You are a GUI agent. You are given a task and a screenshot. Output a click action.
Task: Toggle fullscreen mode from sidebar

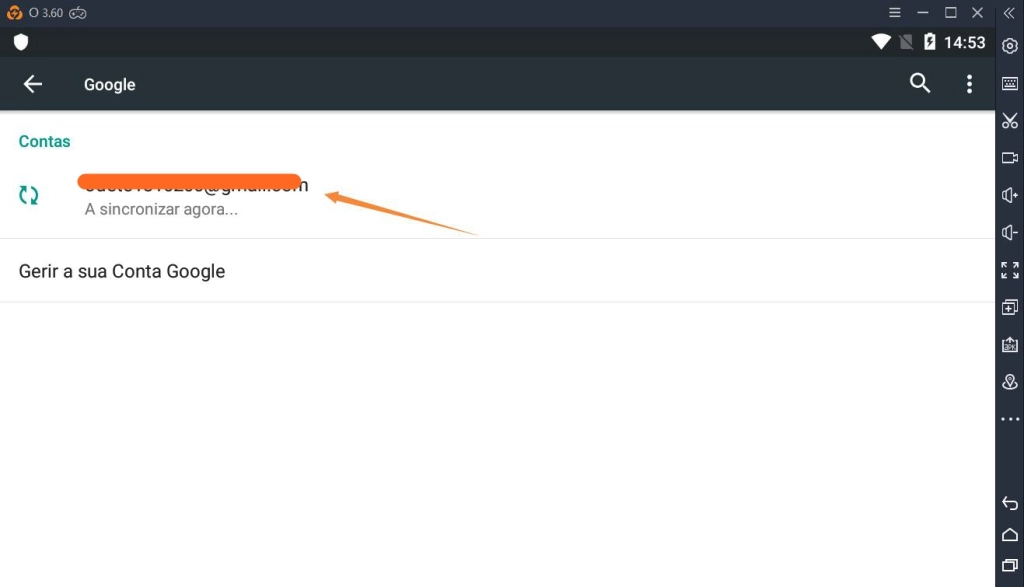point(1010,270)
